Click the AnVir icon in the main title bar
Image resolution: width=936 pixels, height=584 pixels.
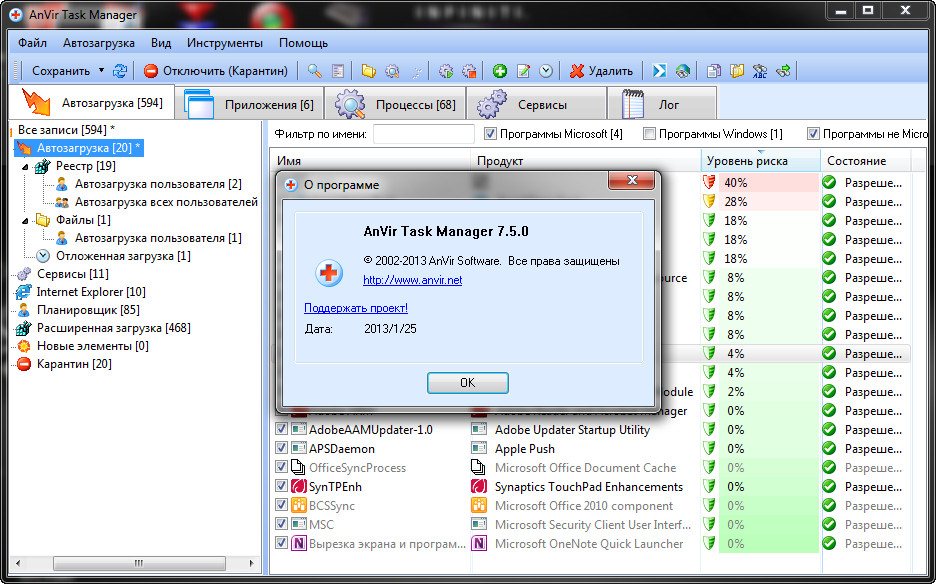tap(16, 14)
